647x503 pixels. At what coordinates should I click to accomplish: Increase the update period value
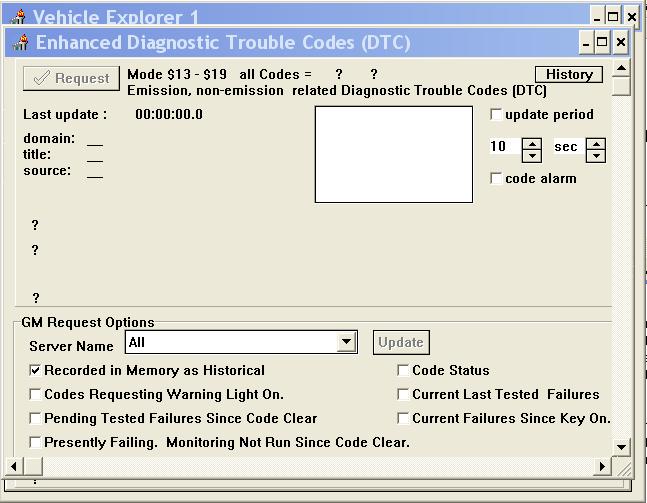533,142
